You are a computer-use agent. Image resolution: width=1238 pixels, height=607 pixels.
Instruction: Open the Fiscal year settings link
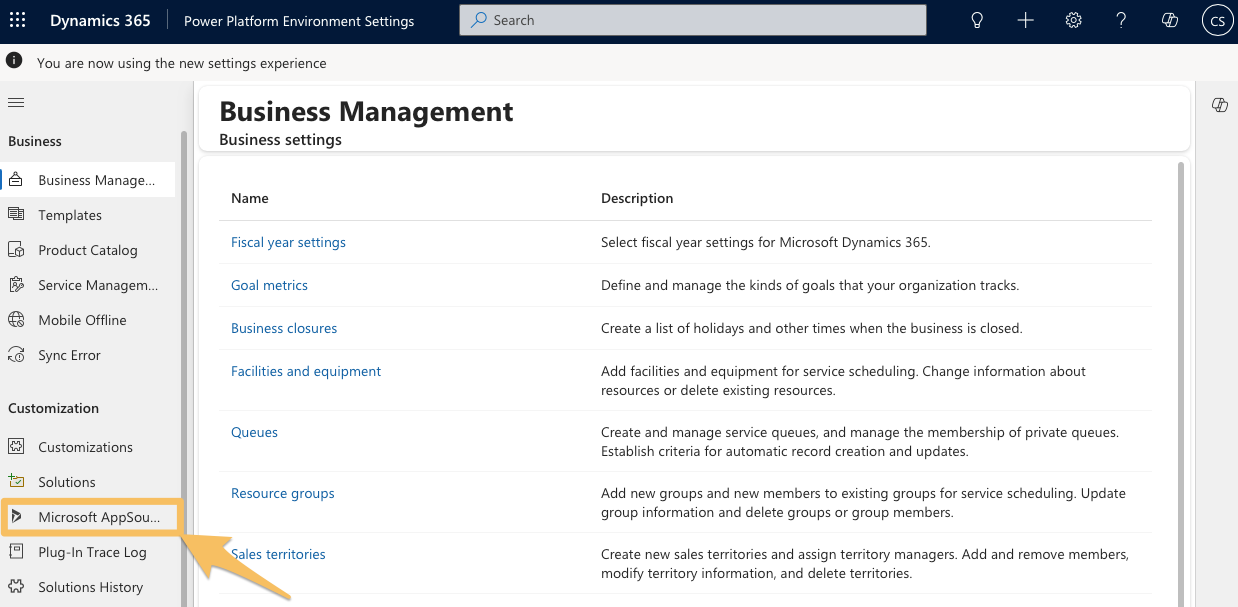[x=288, y=242]
